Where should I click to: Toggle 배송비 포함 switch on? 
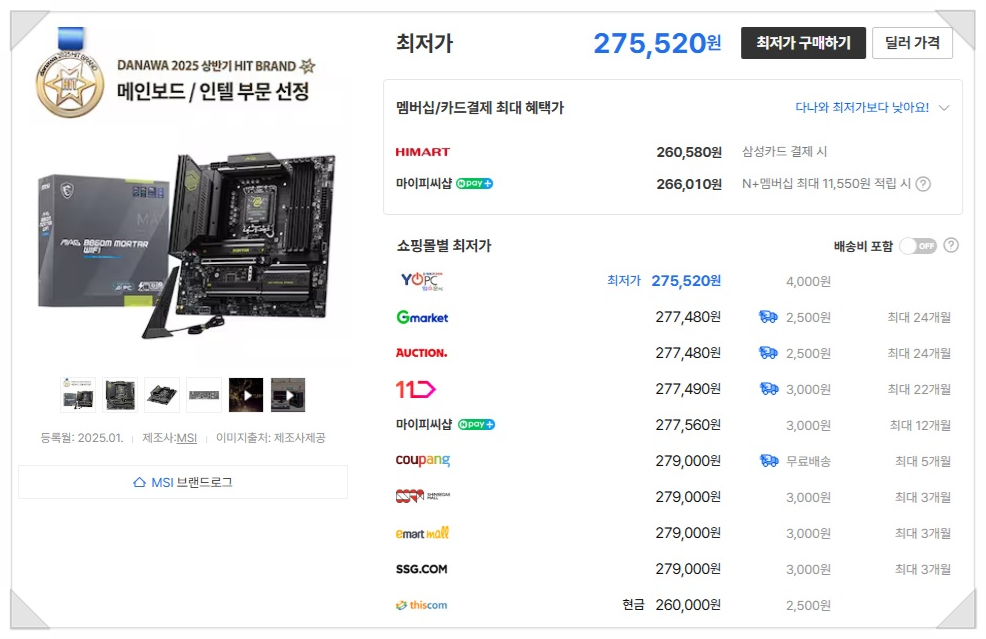tap(917, 246)
